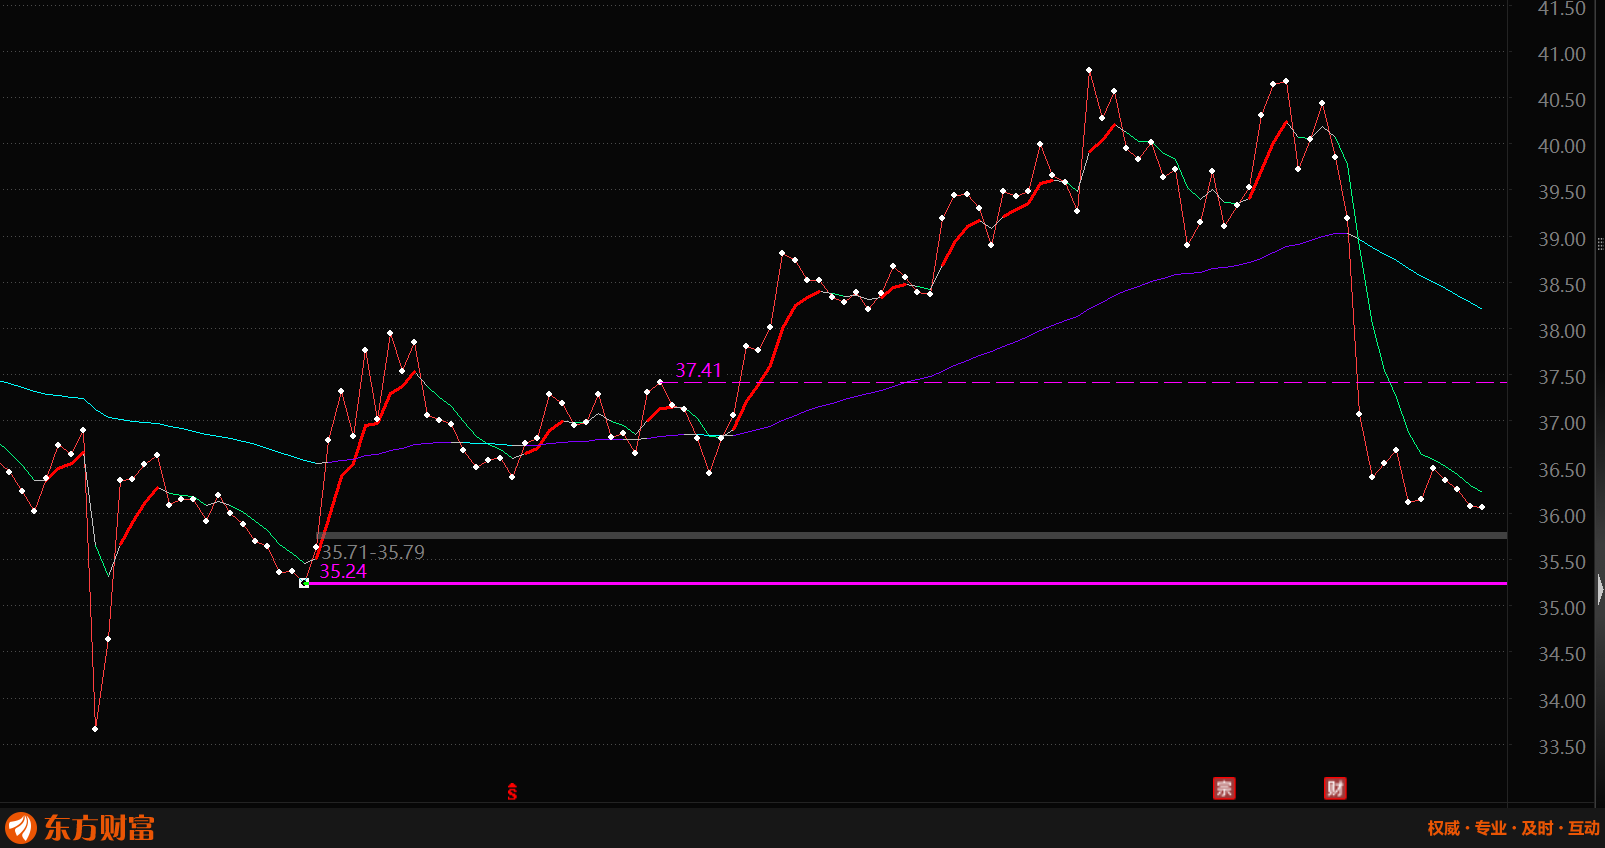Click the 38.00 price axis label
This screenshot has width=1605, height=848.
[1561, 331]
